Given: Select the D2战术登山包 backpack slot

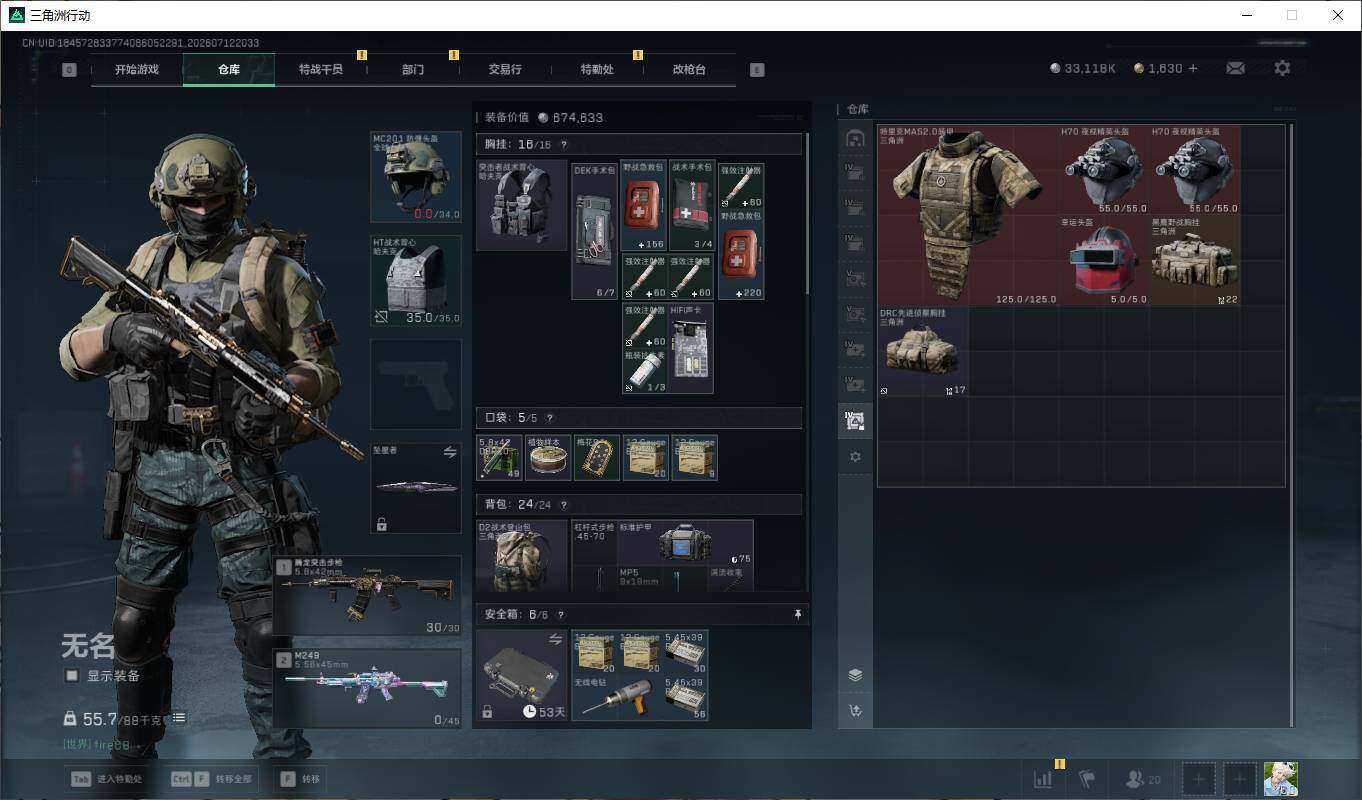Looking at the screenshot, I should pyautogui.click(x=522, y=555).
